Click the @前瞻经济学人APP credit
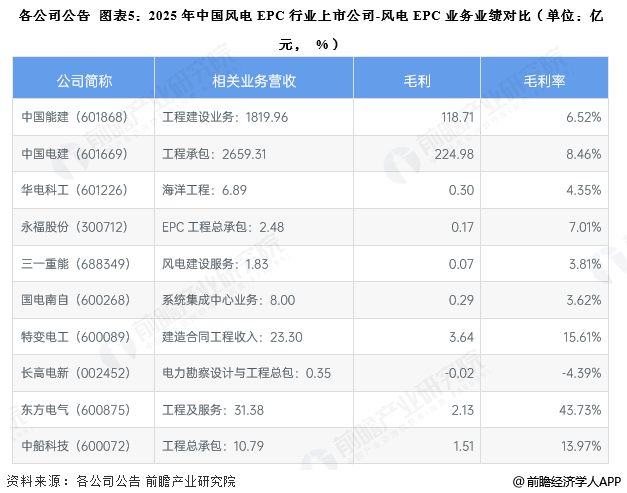This screenshot has height=493, width=627. (567, 481)
